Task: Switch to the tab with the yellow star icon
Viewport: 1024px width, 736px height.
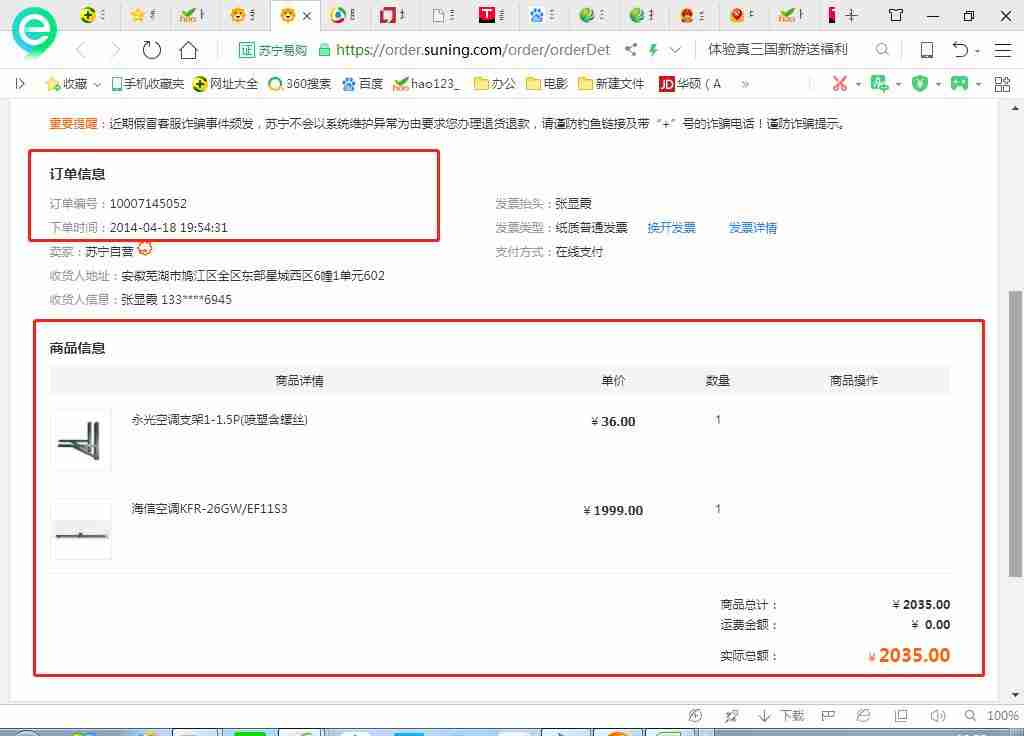Action: 143,14
